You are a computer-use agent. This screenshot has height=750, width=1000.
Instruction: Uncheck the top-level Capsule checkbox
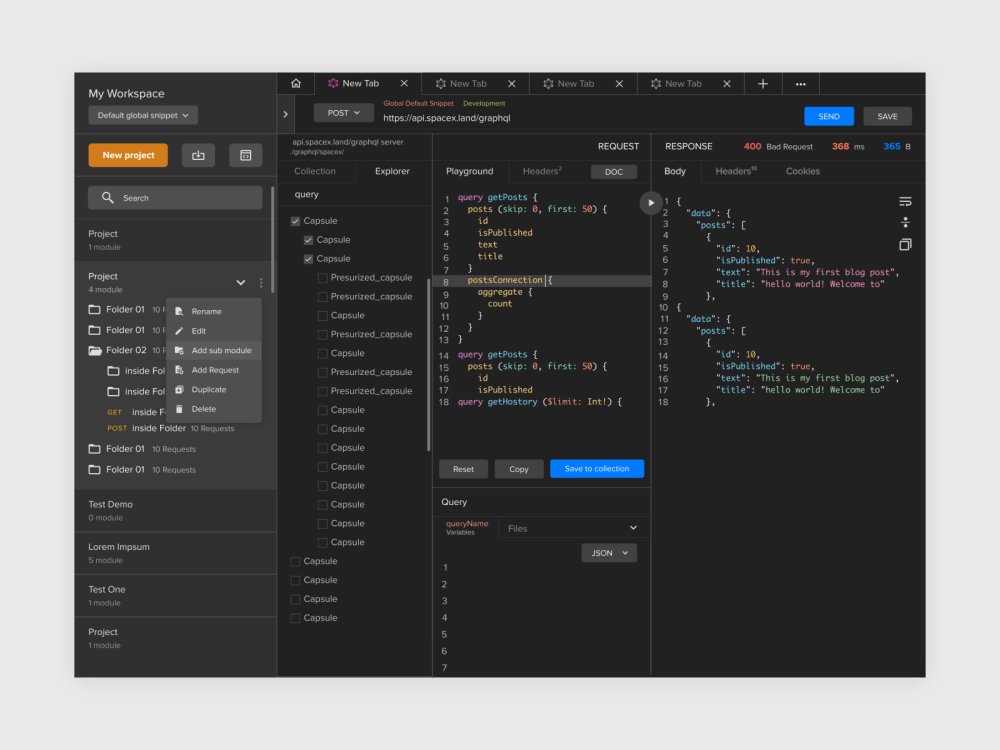(x=295, y=221)
